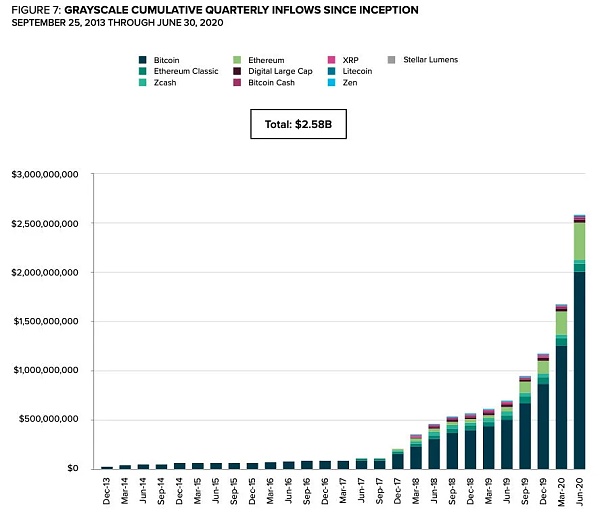Select the 'Ethereum' legend label
The image size is (600, 513).
(266, 60)
